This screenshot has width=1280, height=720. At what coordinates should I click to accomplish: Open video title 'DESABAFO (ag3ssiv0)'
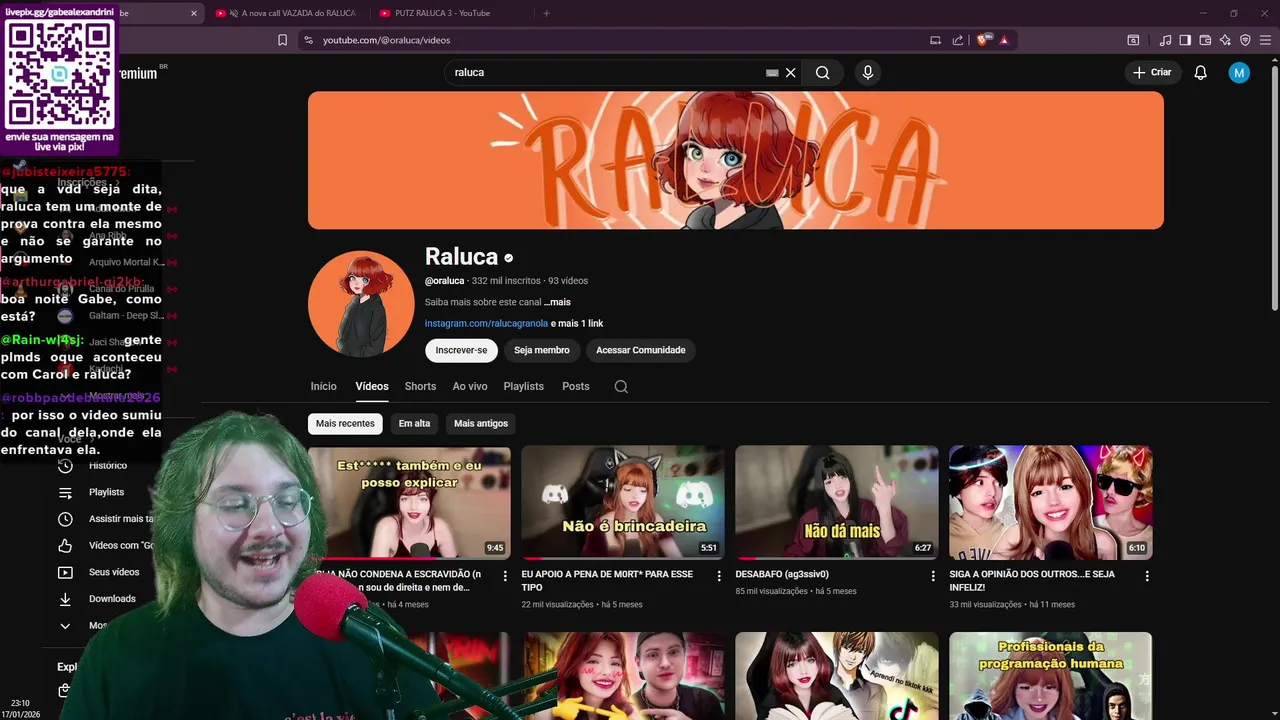click(x=782, y=575)
